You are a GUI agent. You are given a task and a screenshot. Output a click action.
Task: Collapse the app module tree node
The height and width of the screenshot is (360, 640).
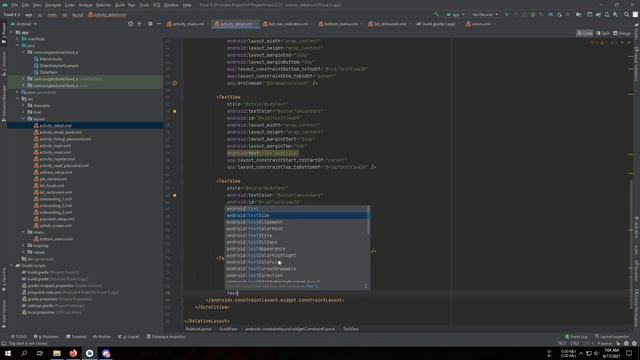12,32
